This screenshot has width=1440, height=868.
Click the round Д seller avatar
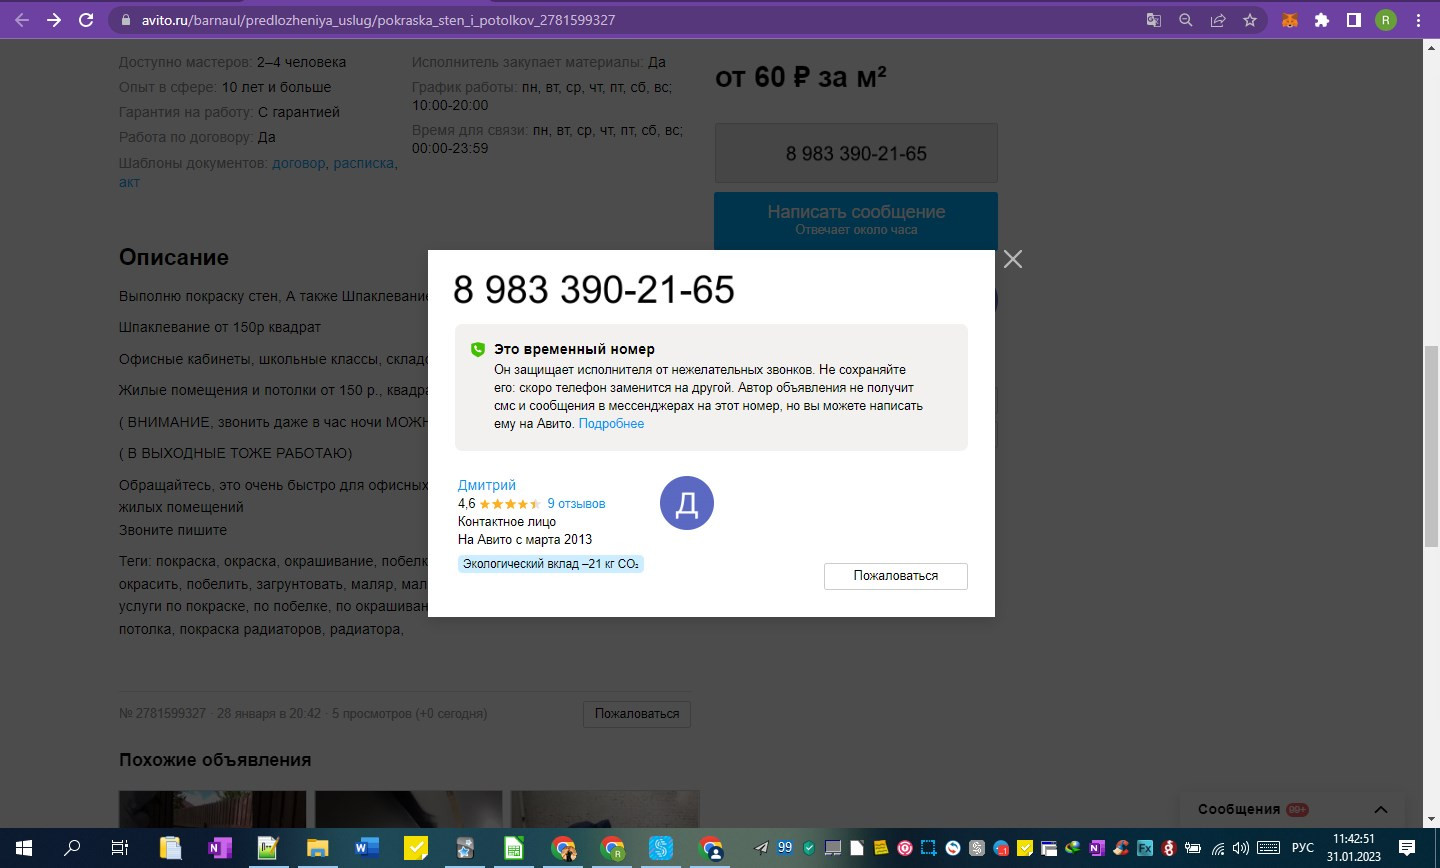tap(687, 503)
